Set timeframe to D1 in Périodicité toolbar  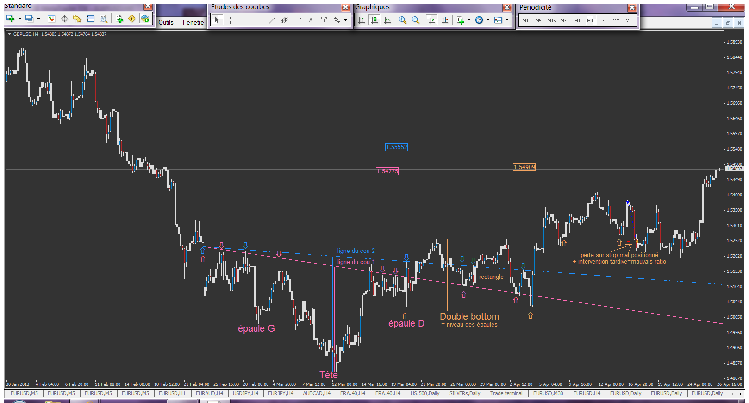[x=603, y=20]
